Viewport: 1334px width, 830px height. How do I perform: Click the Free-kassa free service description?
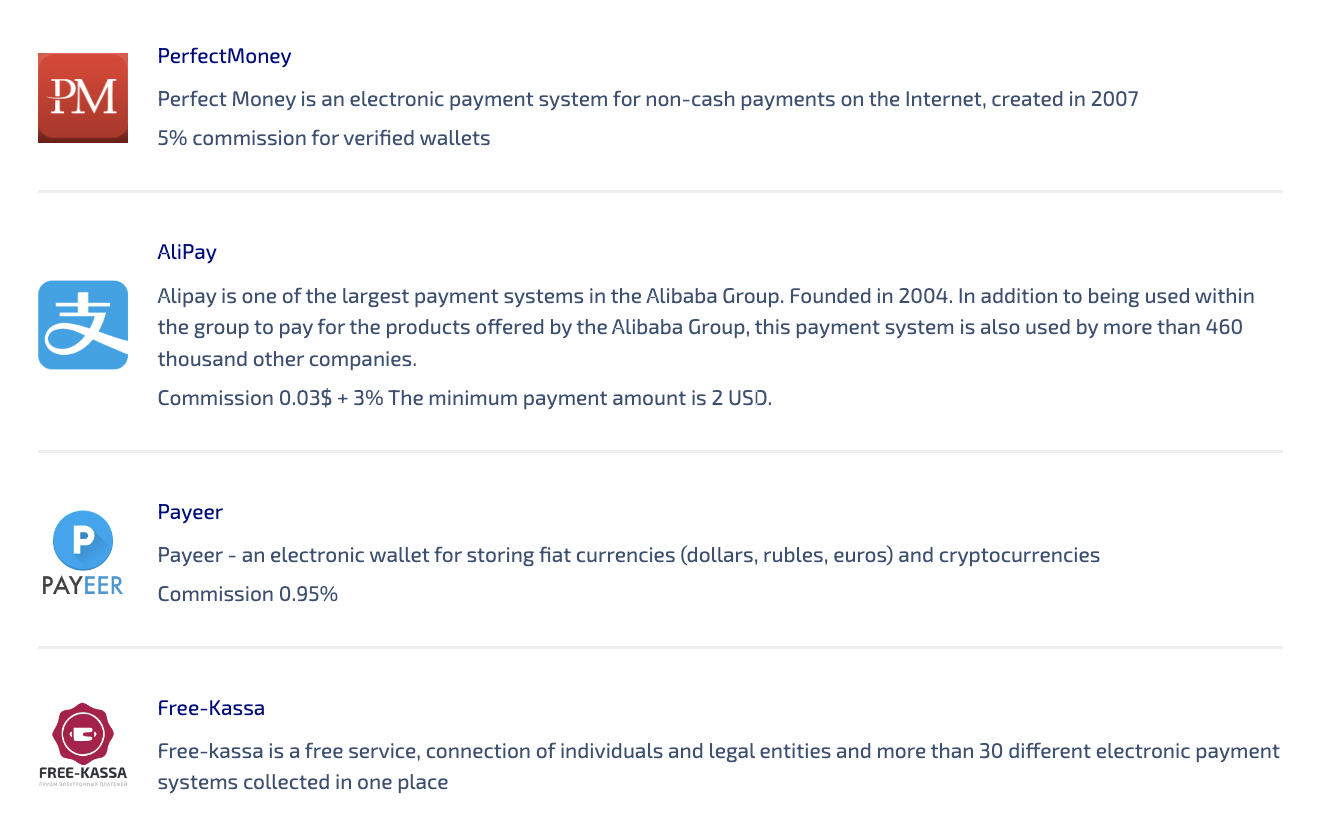719,766
